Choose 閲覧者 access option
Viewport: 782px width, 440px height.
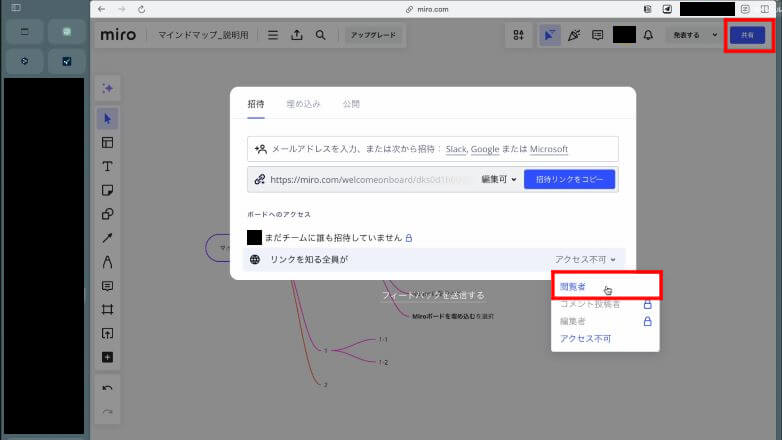[605, 287]
